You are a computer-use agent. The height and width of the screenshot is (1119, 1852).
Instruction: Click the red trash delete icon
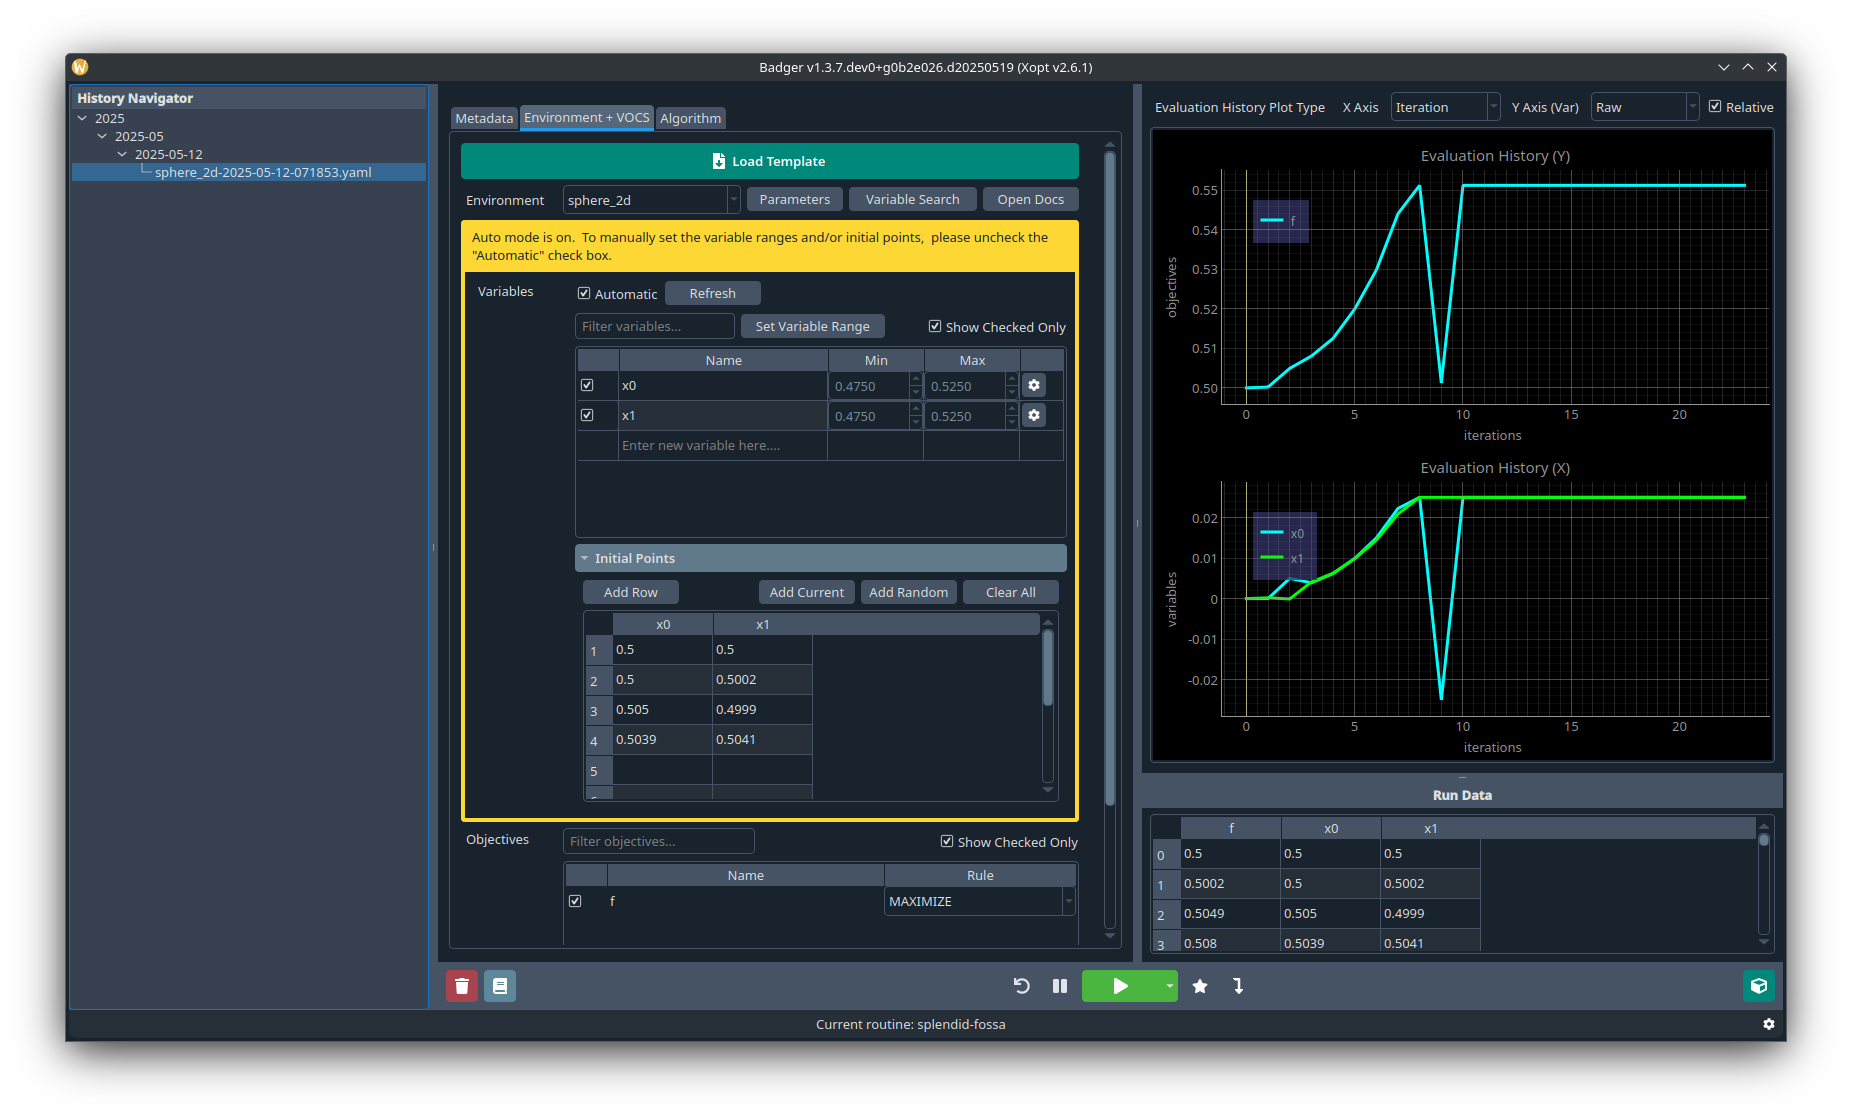pyautogui.click(x=461, y=986)
